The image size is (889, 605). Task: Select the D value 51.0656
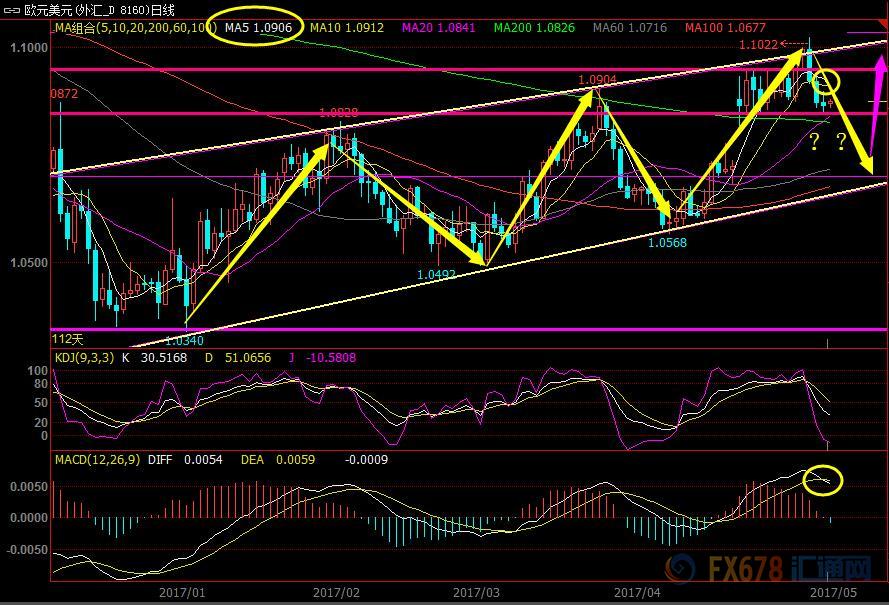tap(247, 358)
